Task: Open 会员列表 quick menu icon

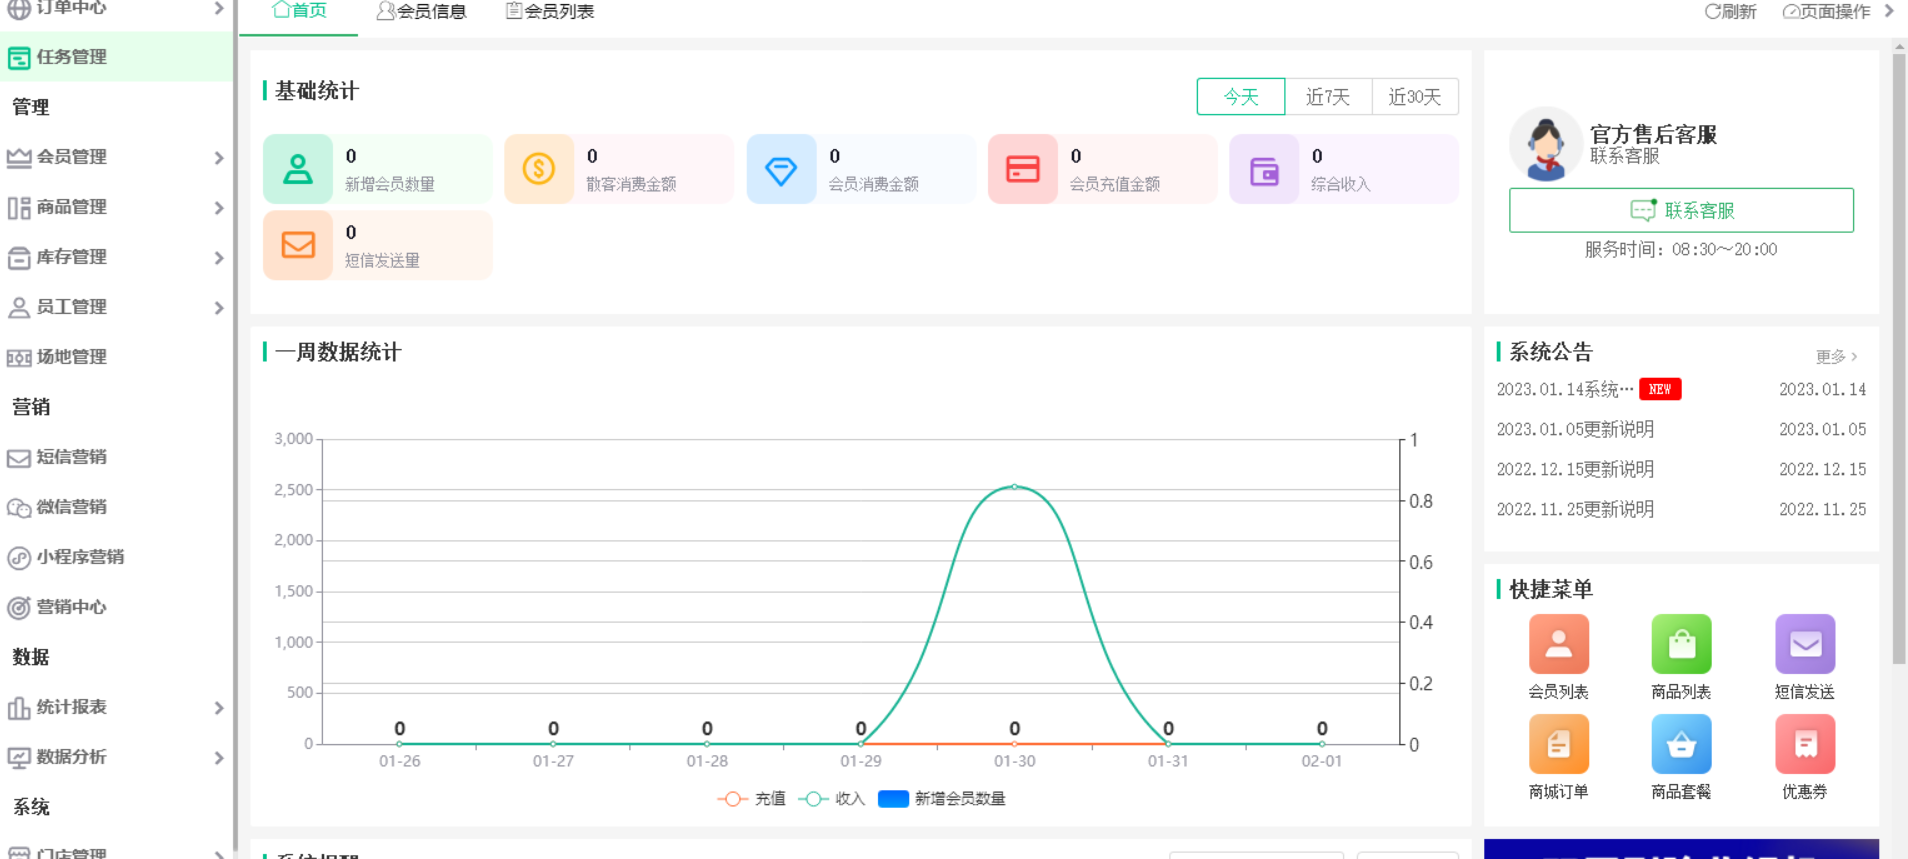Action: 1558,645
